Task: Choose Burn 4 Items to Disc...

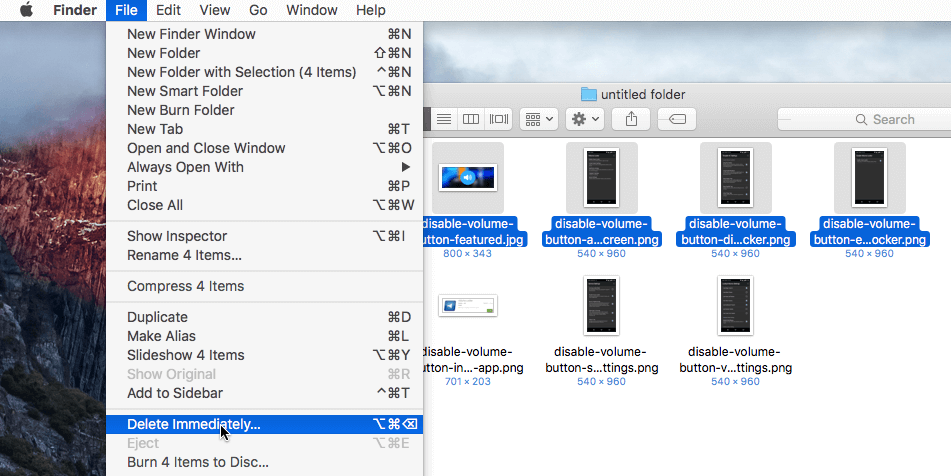Action: tap(264, 462)
